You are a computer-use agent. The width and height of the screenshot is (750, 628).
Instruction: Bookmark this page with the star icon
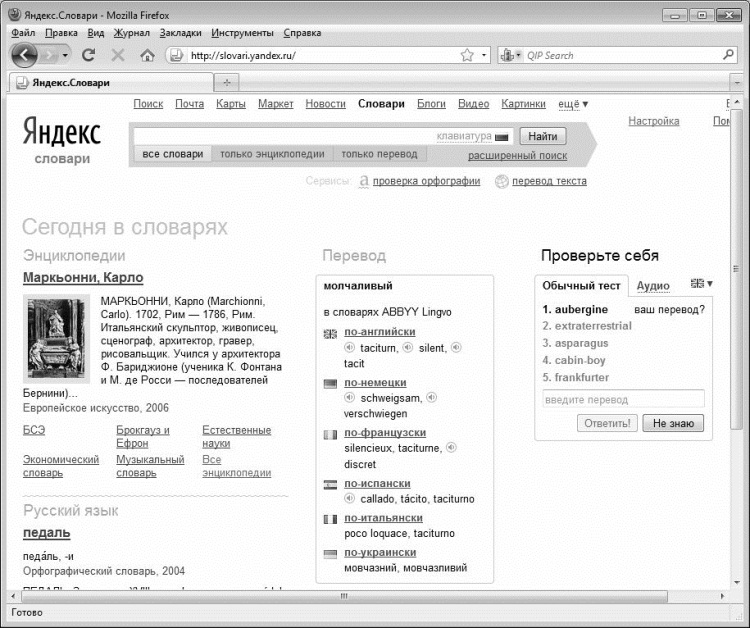pos(467,55)
